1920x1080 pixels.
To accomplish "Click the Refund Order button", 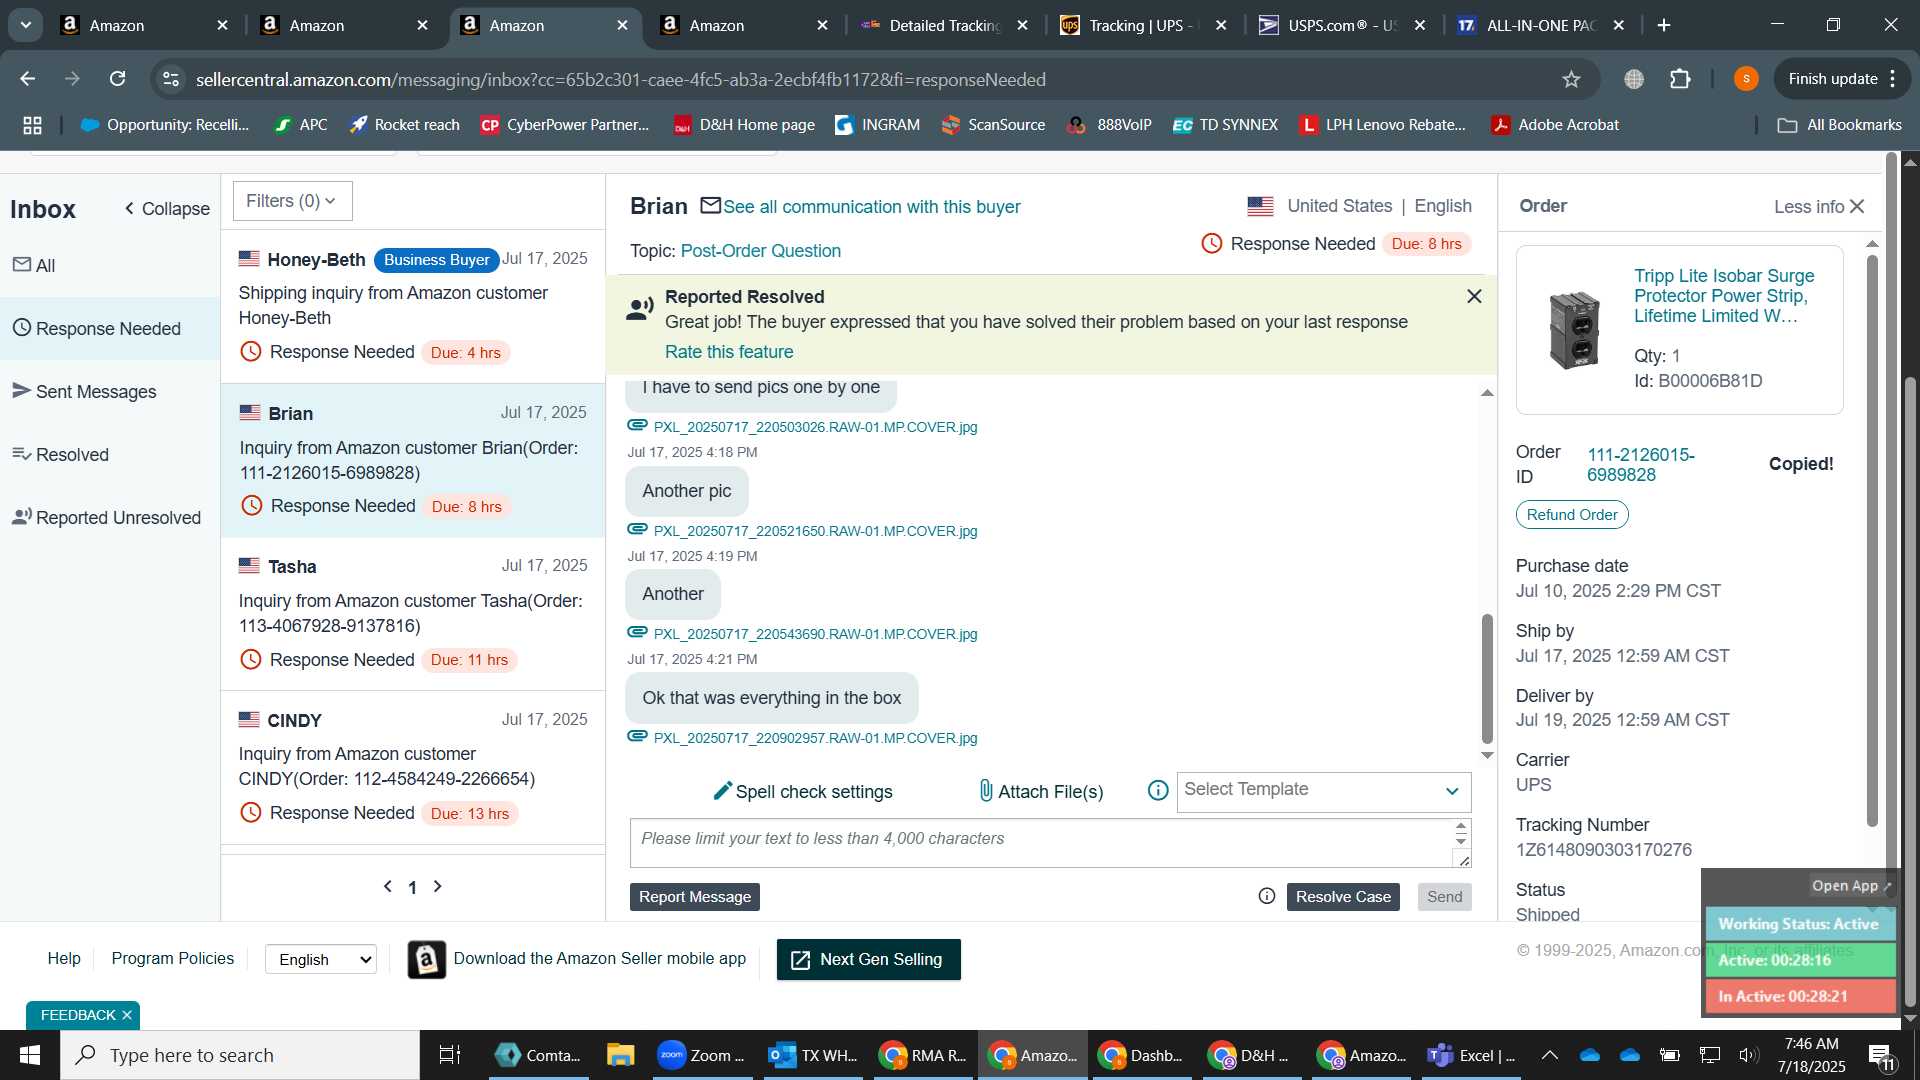I will (x=1572, y=514).
